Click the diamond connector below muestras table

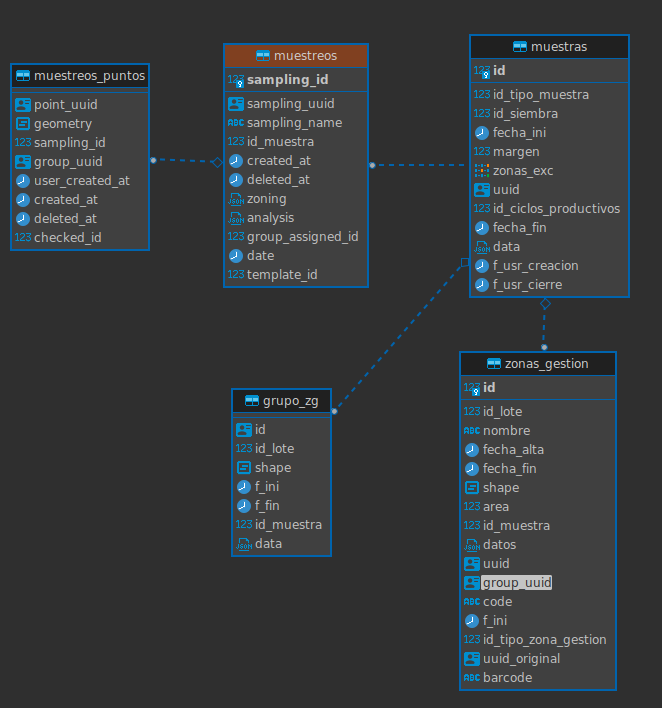coord(545,303)
